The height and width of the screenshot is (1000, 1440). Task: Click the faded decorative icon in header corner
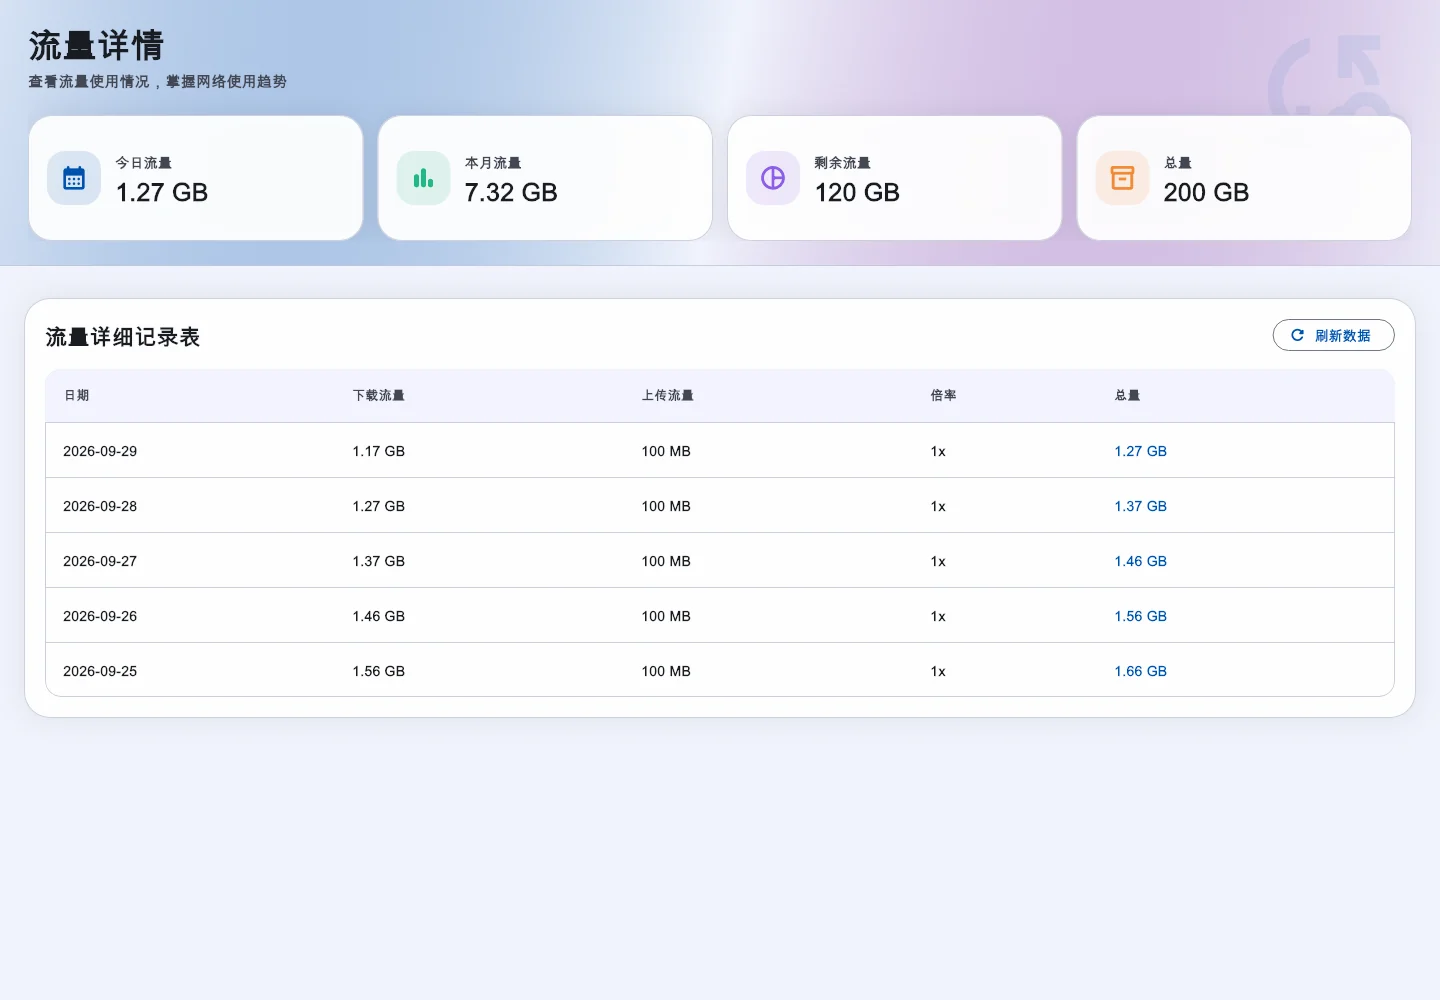coord(1330,78)
